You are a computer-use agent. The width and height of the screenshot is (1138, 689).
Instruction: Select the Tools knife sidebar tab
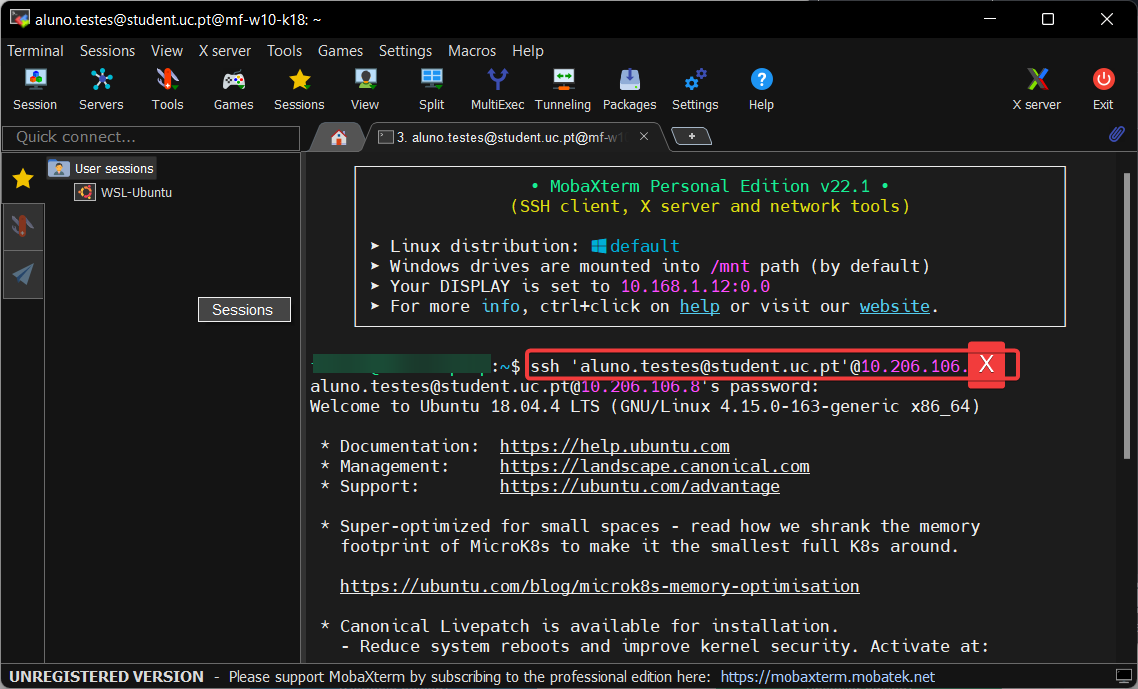23,227
